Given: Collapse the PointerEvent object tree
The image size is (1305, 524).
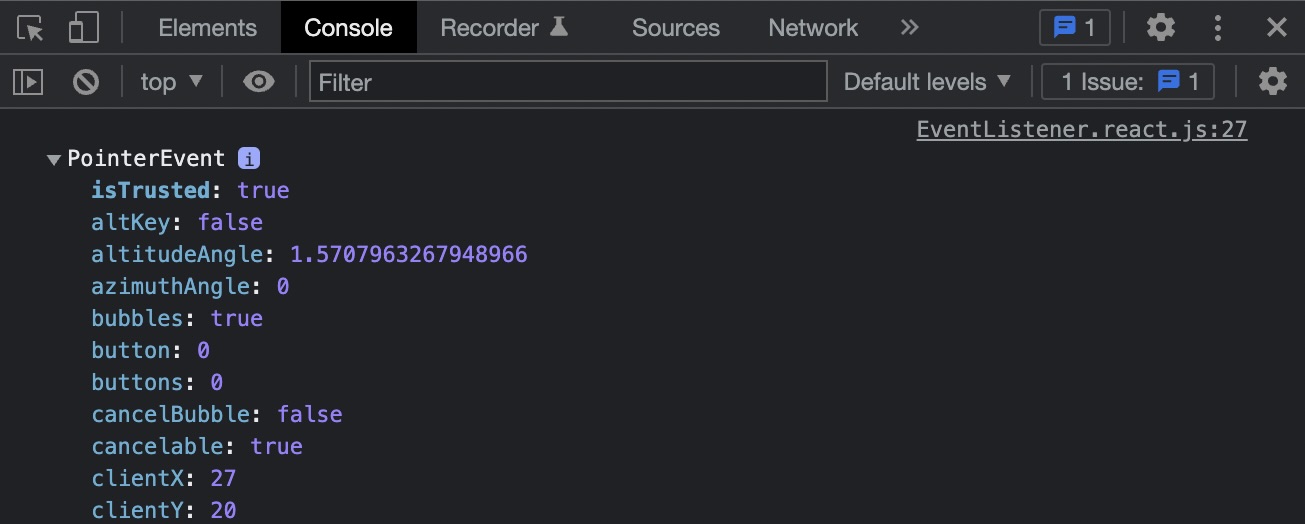Looking at the screenshot, I should click(x=53, y=159).
